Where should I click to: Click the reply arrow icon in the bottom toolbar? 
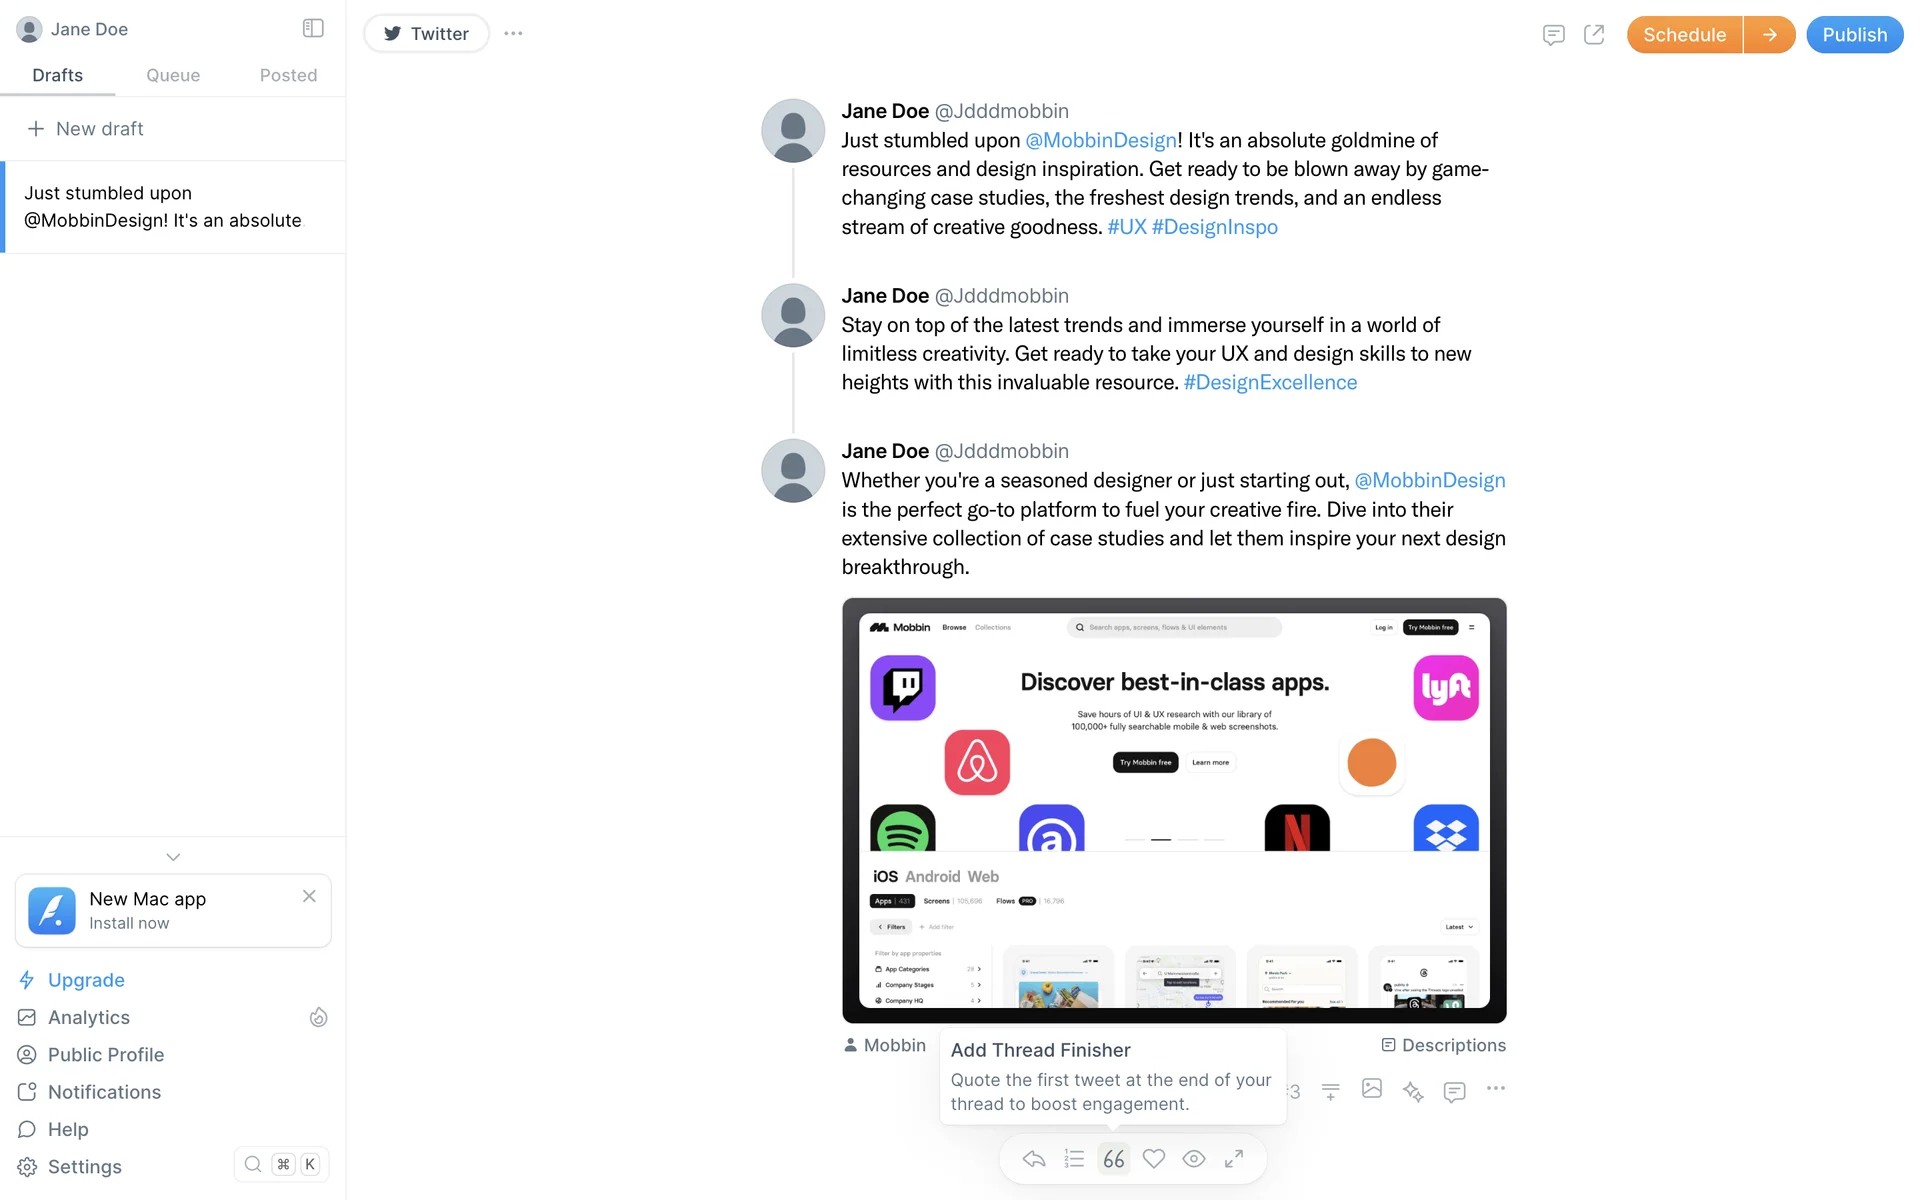[x=1034, y=1159]
